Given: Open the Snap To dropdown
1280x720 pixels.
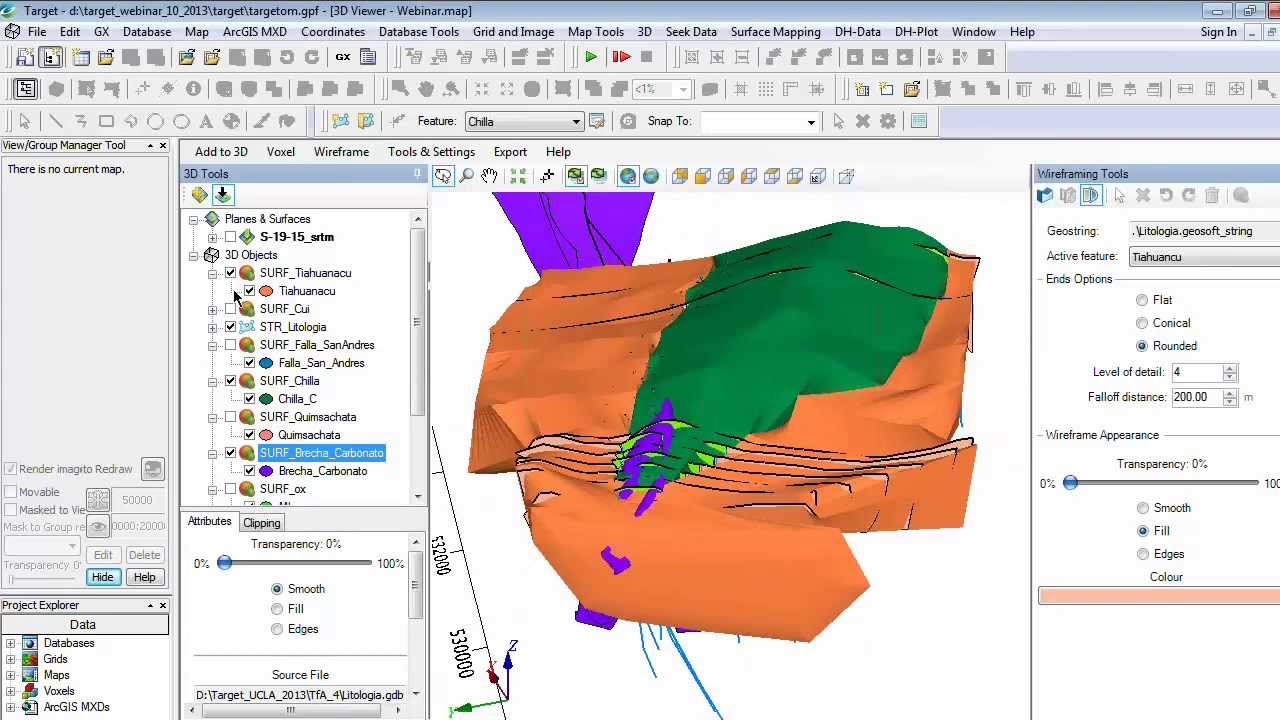Looking at the screenshot, I should click(758, 122).
